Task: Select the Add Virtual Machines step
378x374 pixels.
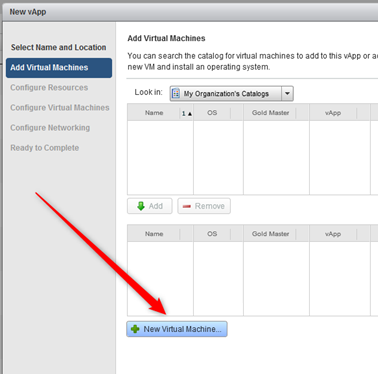Action: pyautogui.click(x=59, y=68)
